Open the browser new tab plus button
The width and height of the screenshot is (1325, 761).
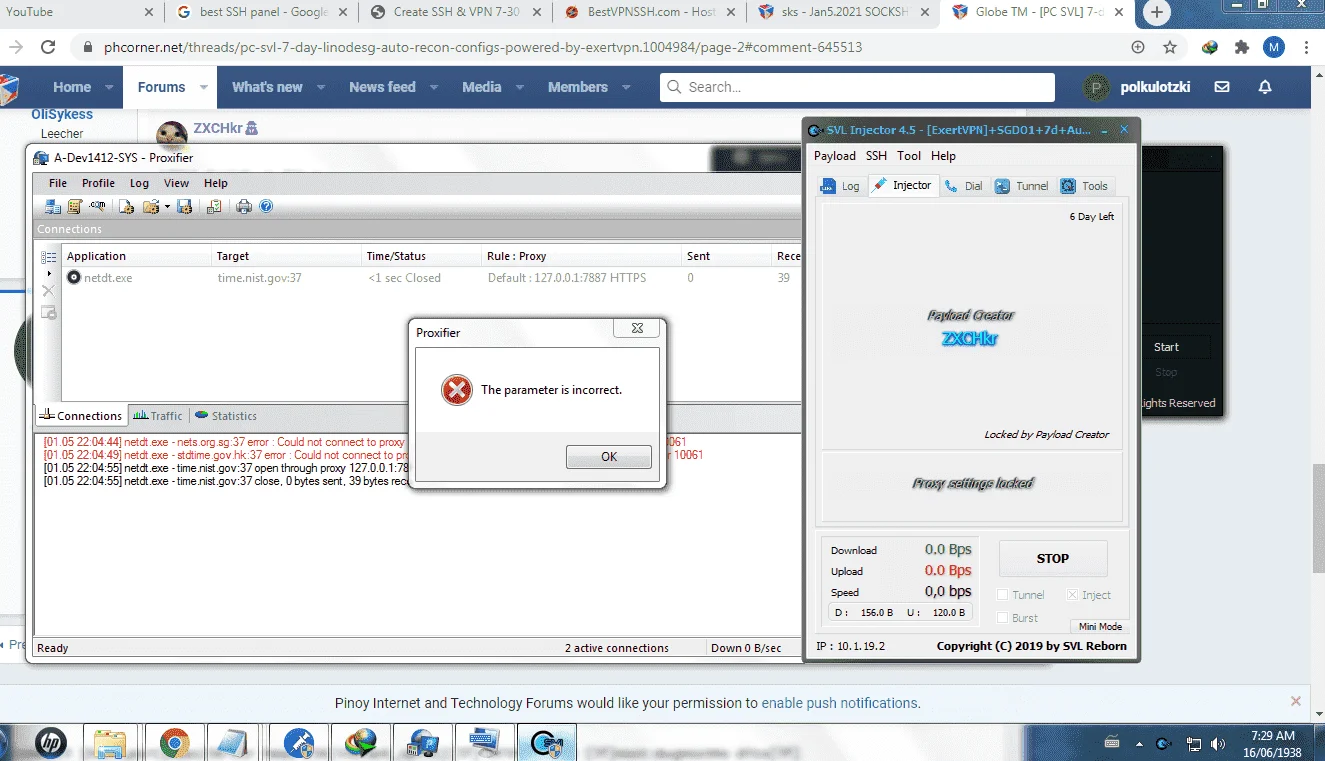(x=1158, y=13)
